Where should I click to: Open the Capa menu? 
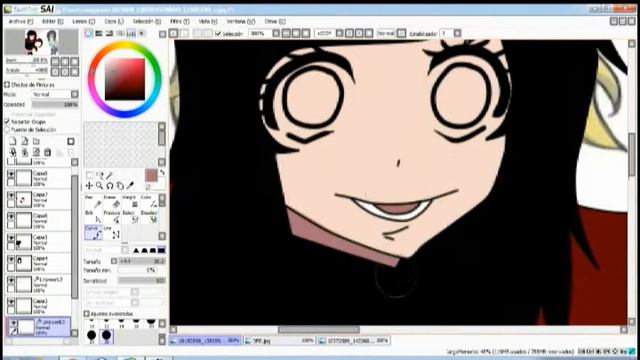pos(114,21)
